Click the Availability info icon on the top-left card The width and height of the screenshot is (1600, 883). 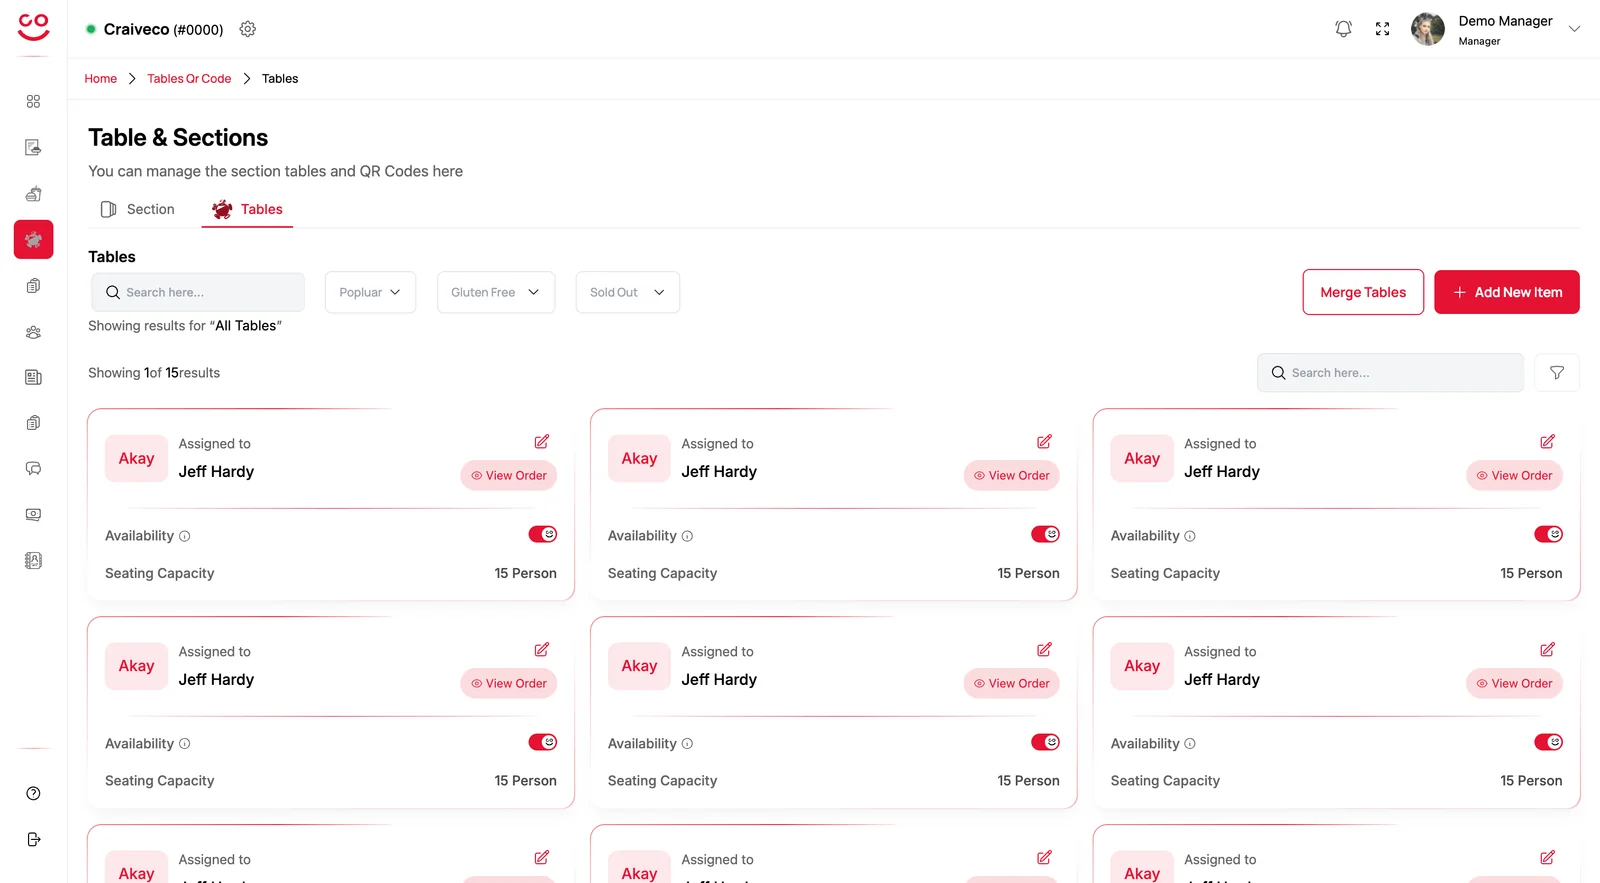tap(184, 537)
